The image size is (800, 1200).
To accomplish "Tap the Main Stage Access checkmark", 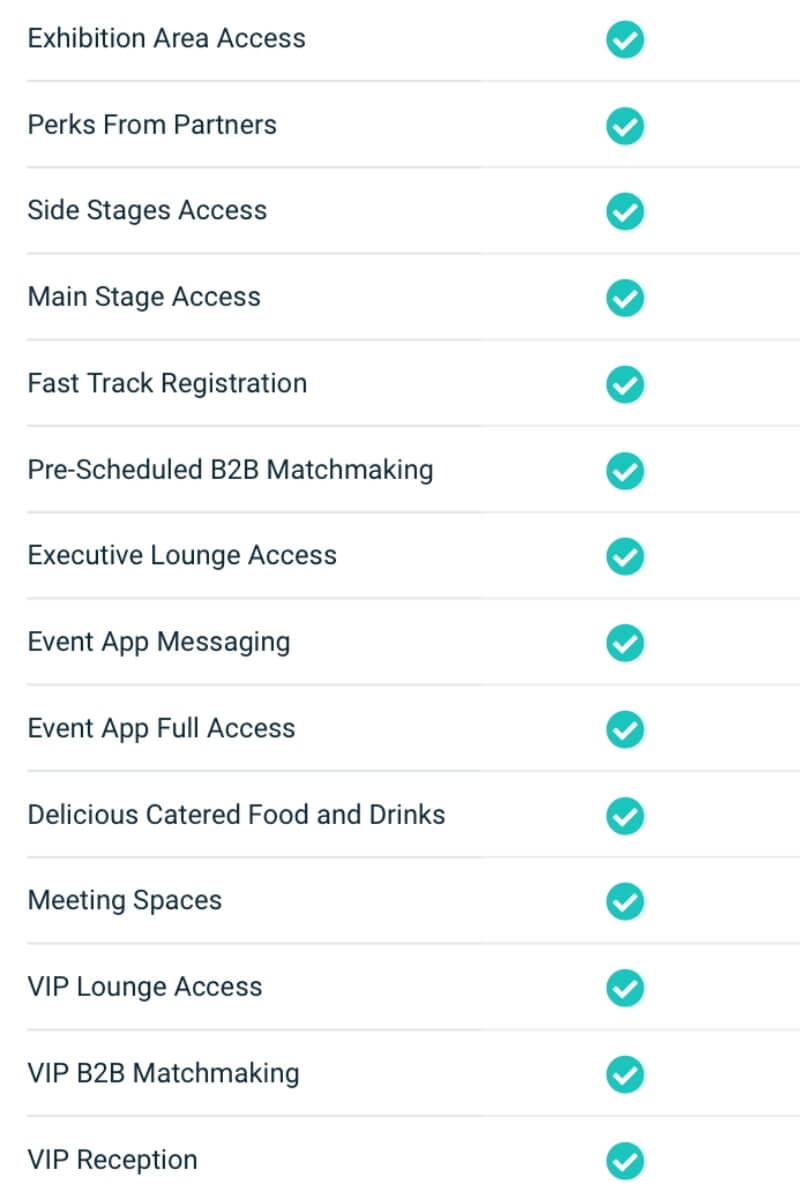I will pyautogui.click(x=625, y=298).
